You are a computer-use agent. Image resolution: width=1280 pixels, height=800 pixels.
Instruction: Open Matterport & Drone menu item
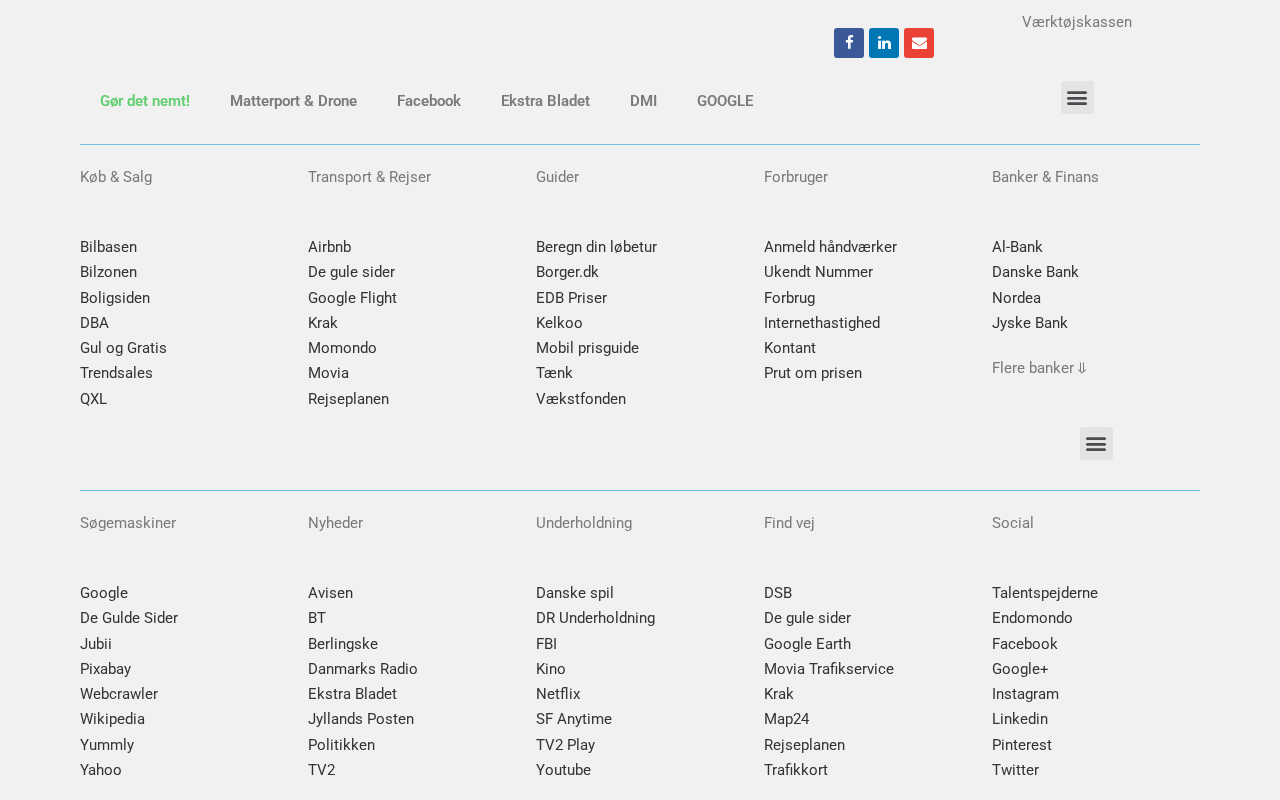[293, 101]
